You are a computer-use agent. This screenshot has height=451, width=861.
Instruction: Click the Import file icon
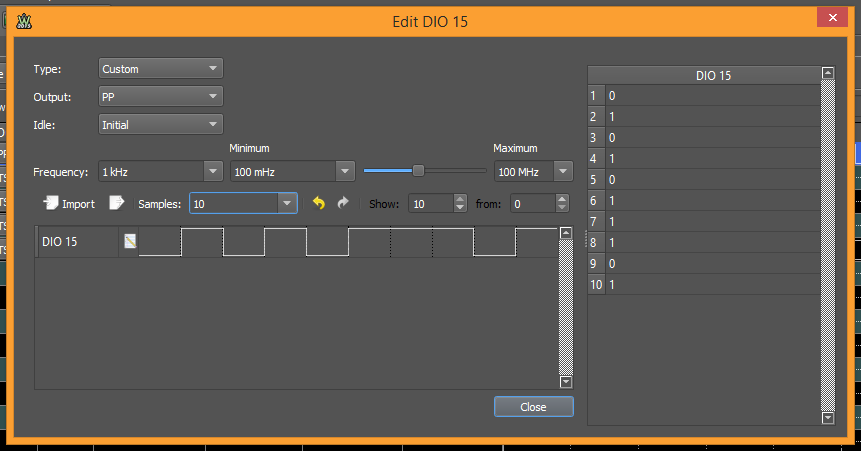click(x=50, y=203)
